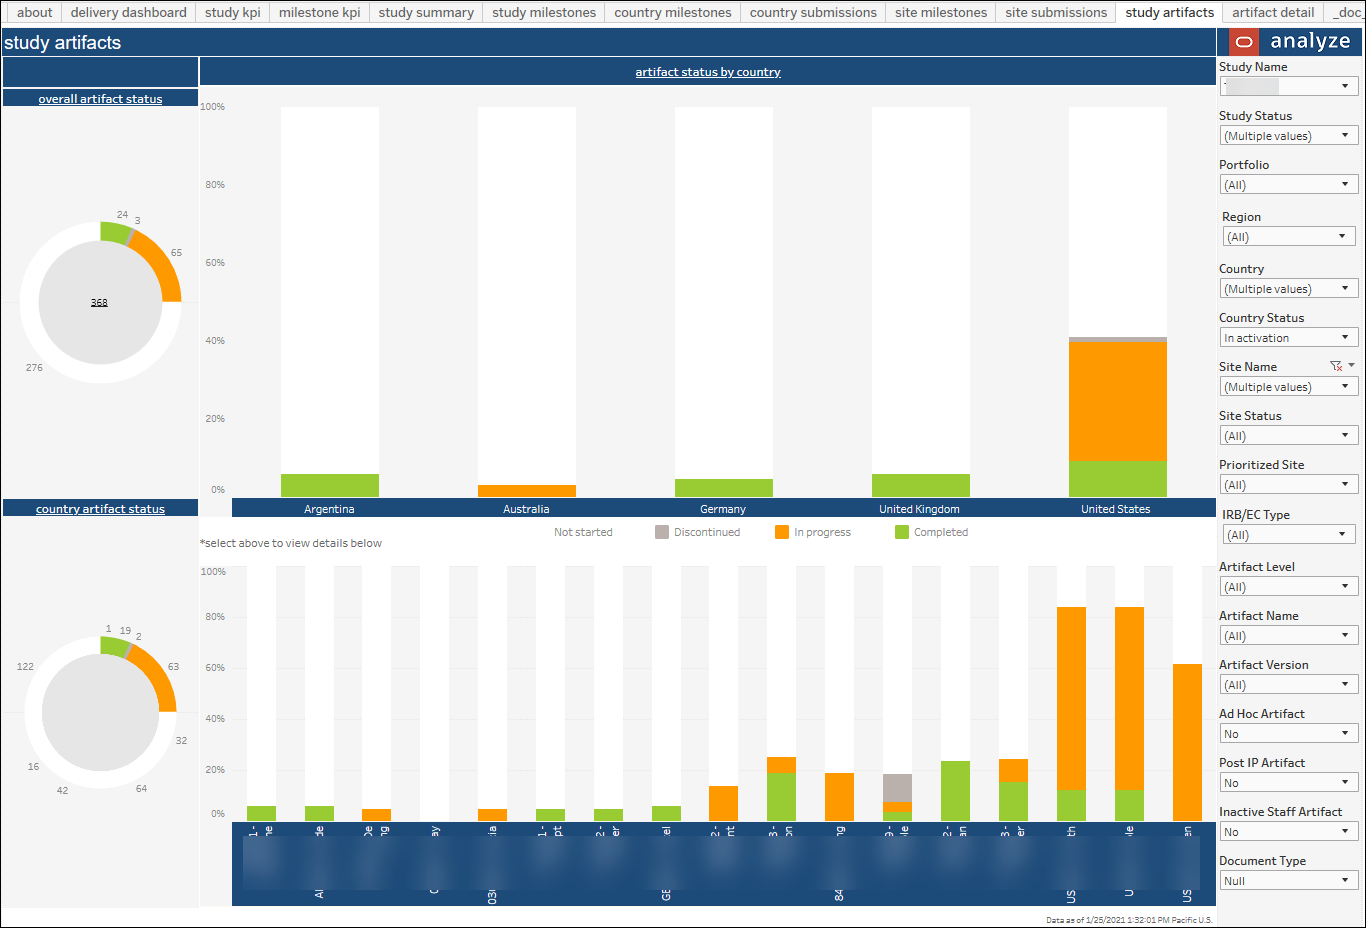Change the Country Status filter from In activation
Image resolution: width=1366 pixels, height=928 pixels.
1288,338
